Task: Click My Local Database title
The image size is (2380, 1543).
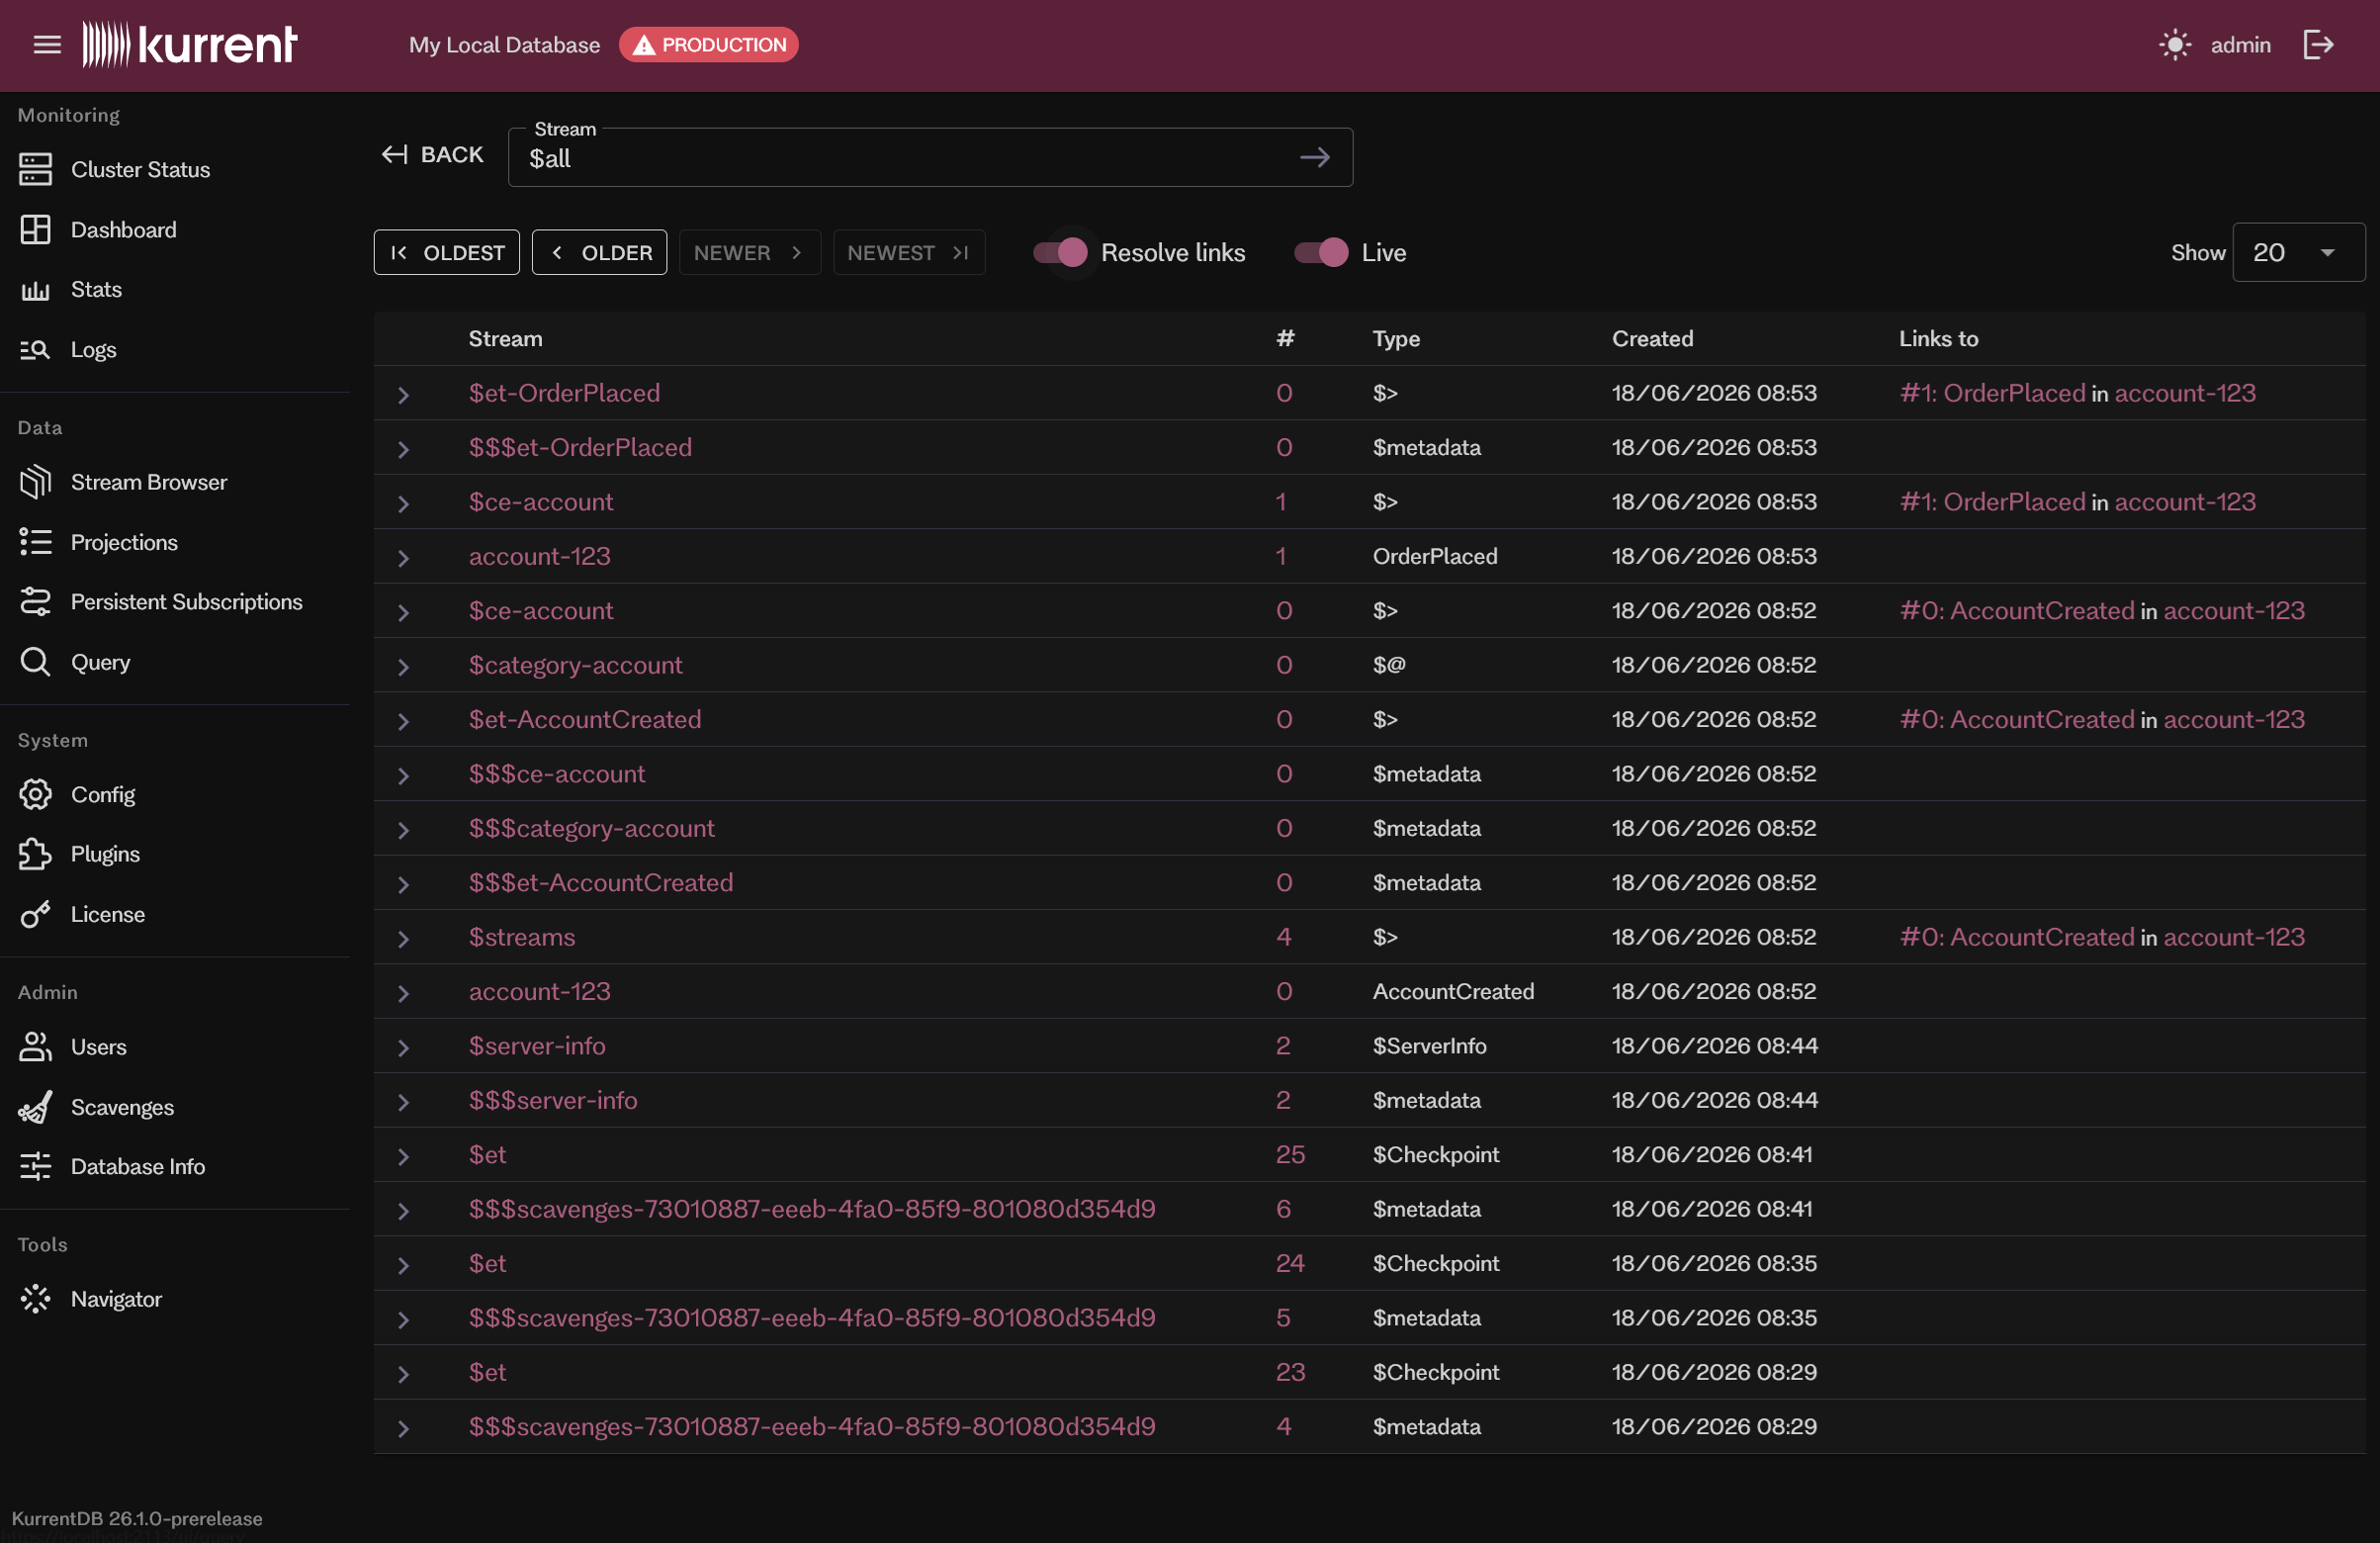Action: coord(504,45)
